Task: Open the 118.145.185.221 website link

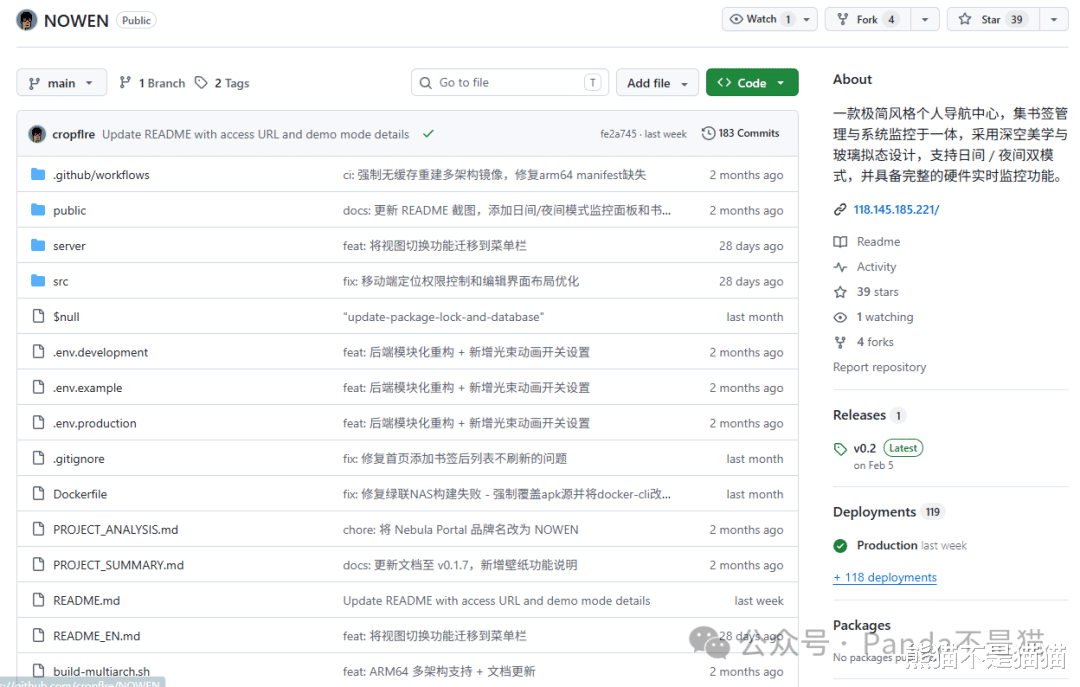Action: tap(896, 209)
